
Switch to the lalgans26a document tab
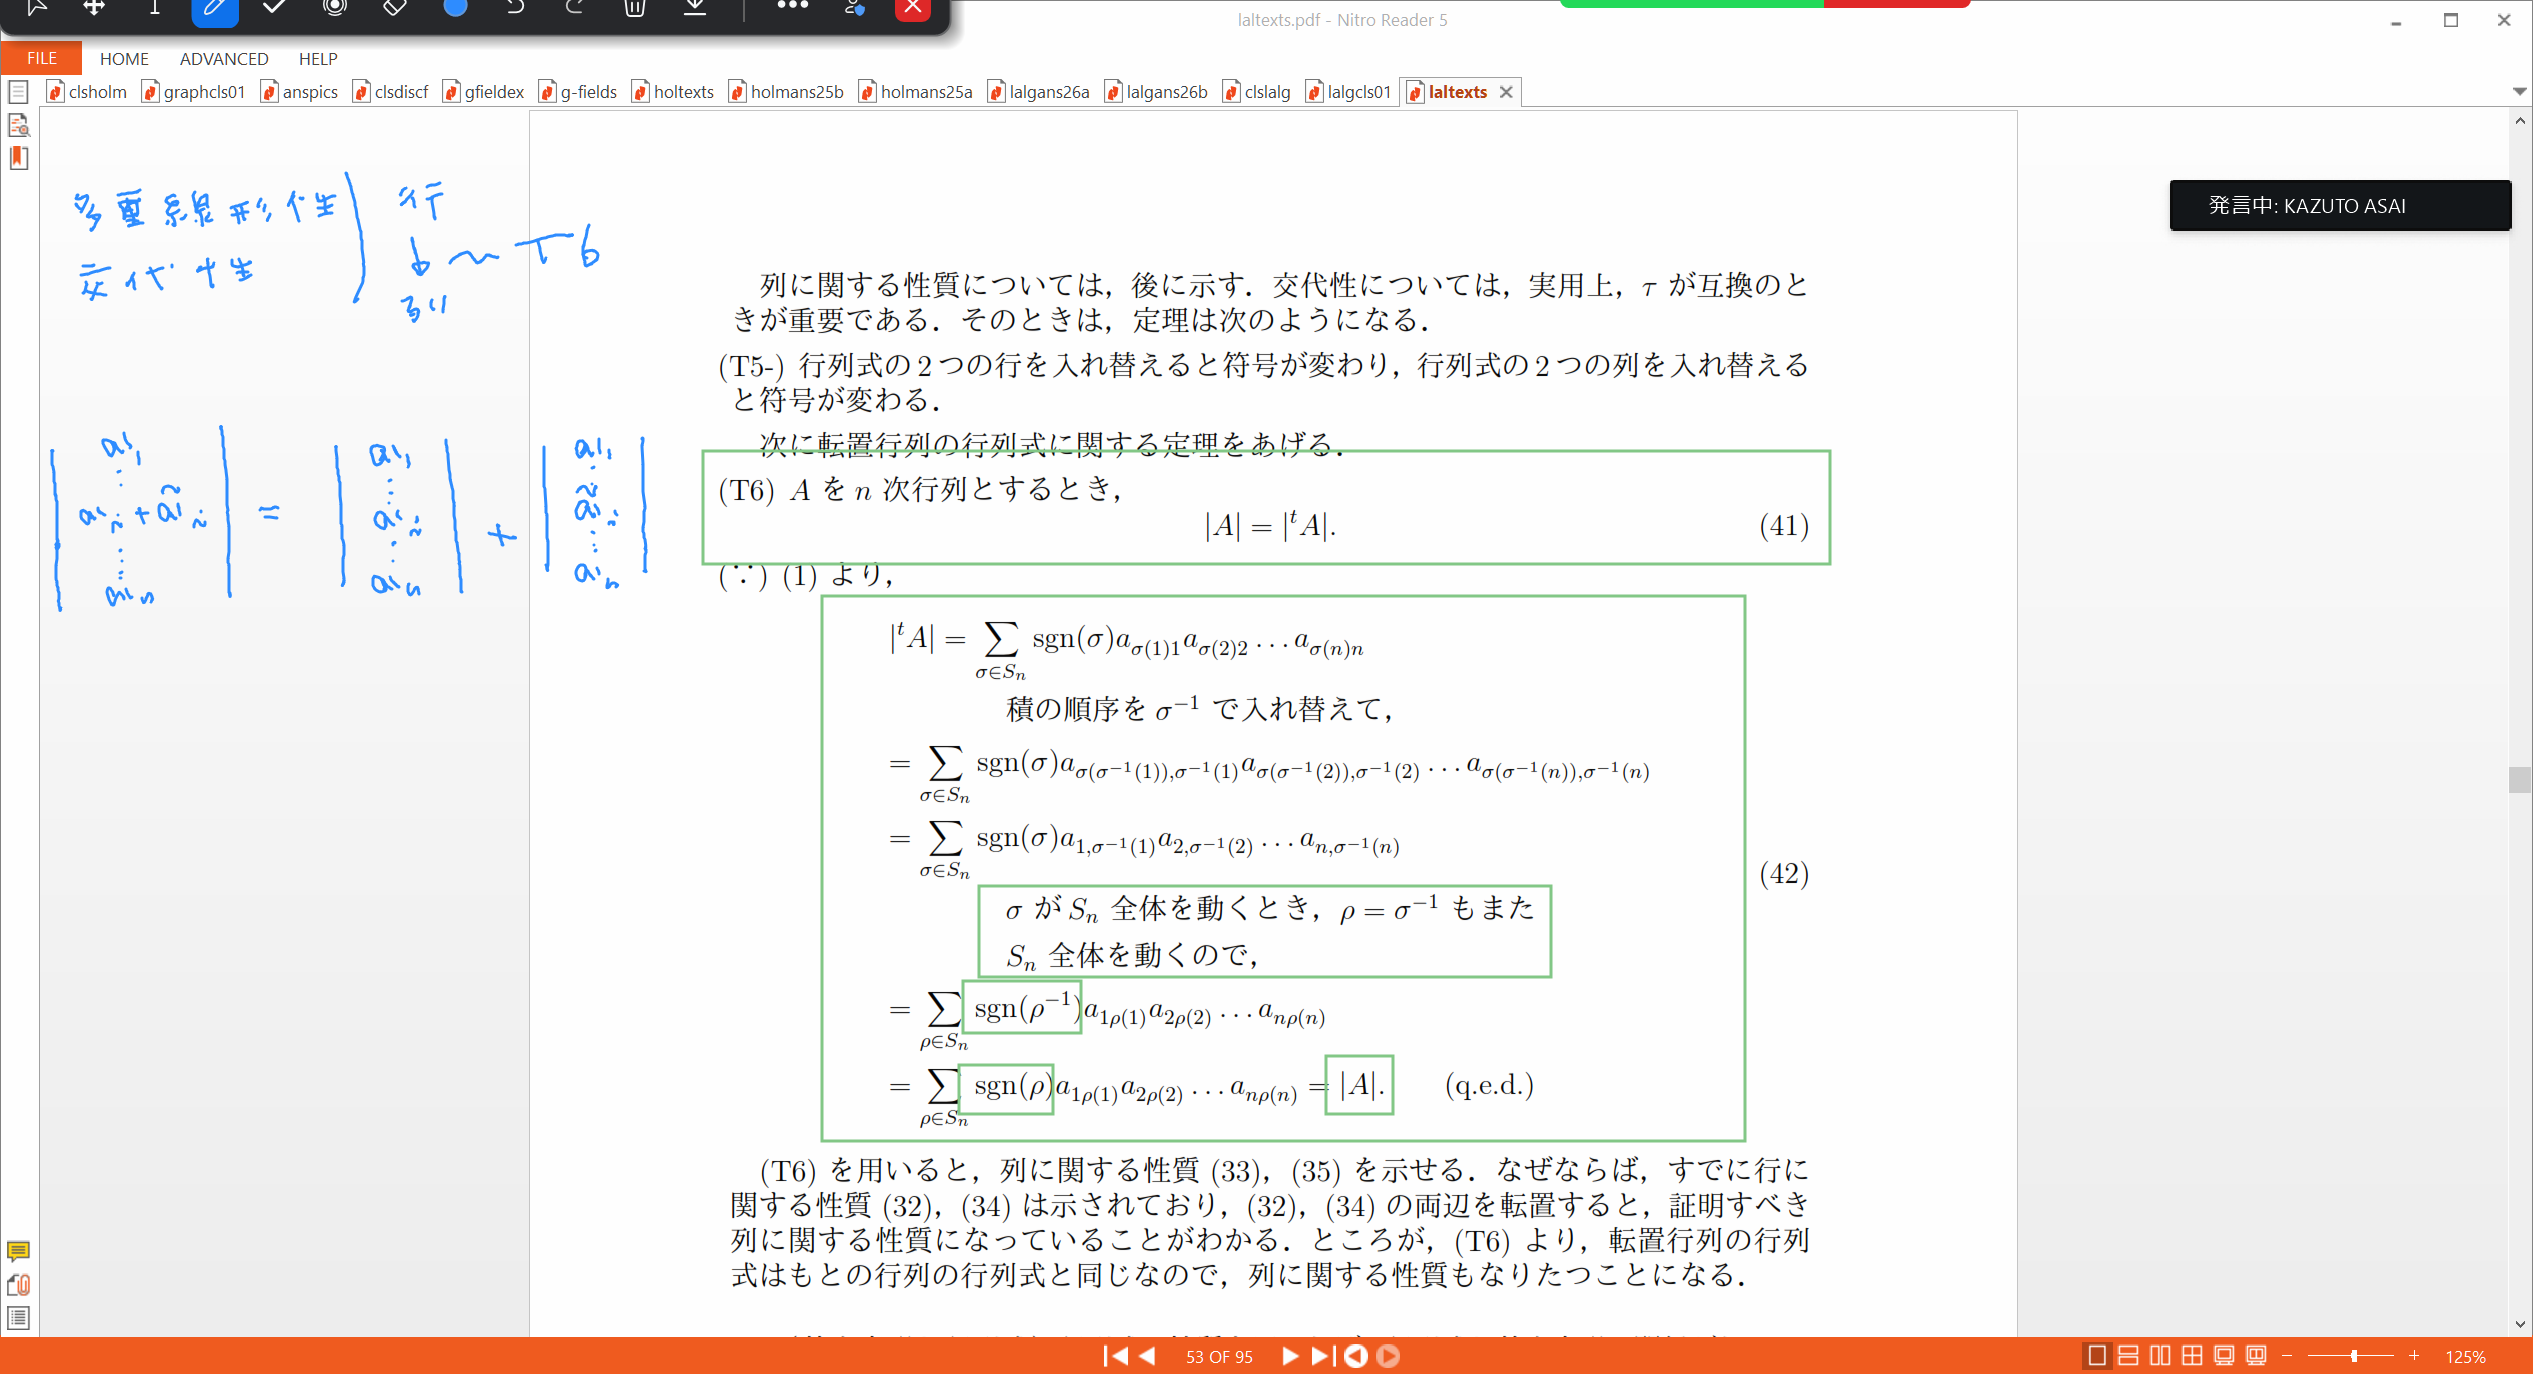click(1039, 92)
